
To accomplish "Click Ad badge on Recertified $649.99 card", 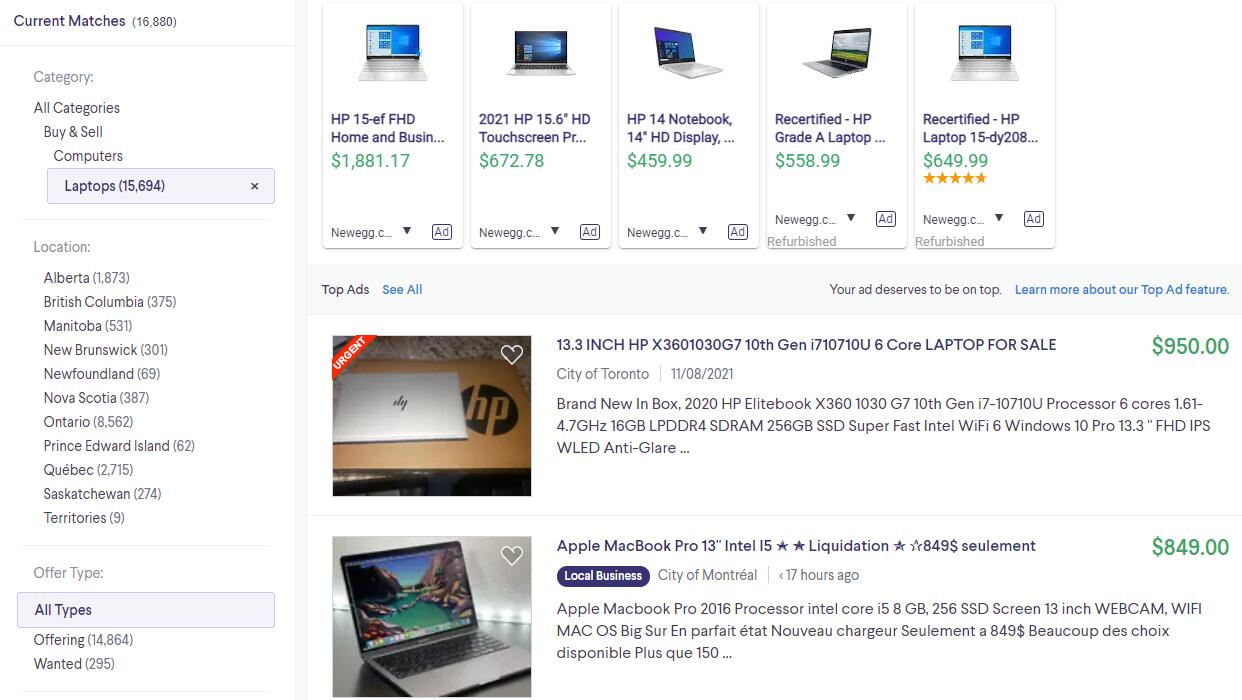I will [x=1034, y=219].
